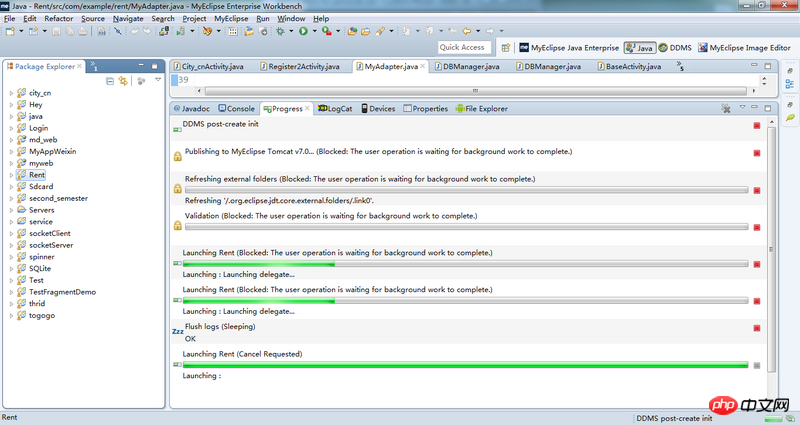Click the Quick Access search field

pyautogui.click(x=462, y=47)
